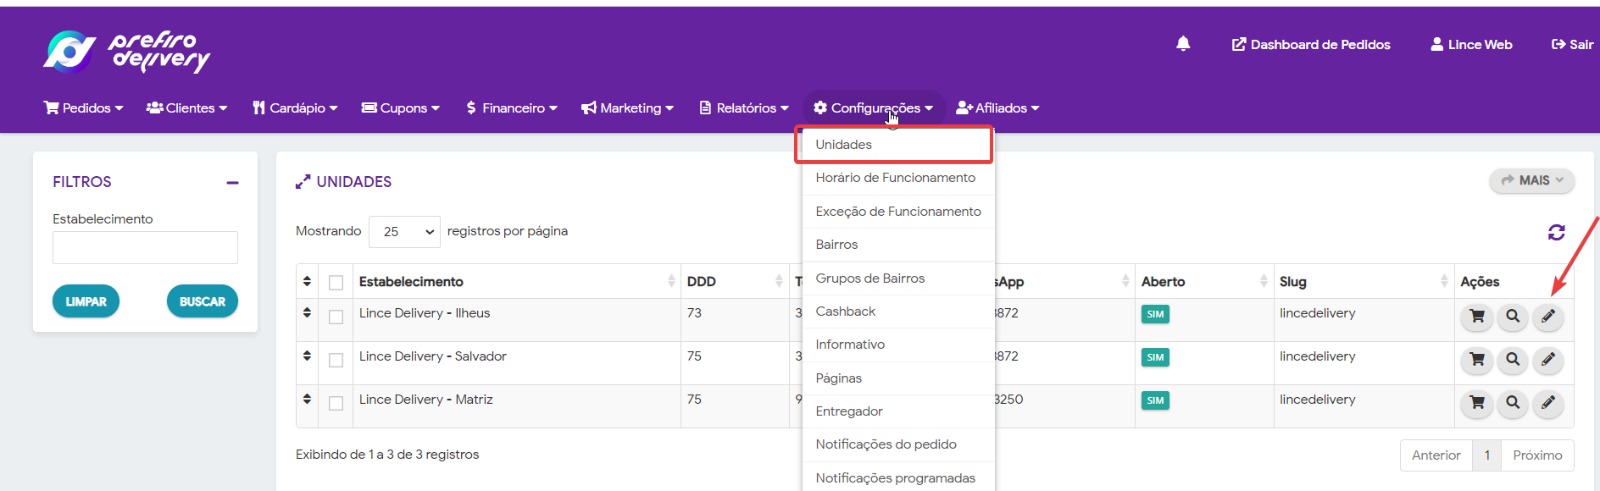Click the notification bell icon

[x=1183, y=44]
